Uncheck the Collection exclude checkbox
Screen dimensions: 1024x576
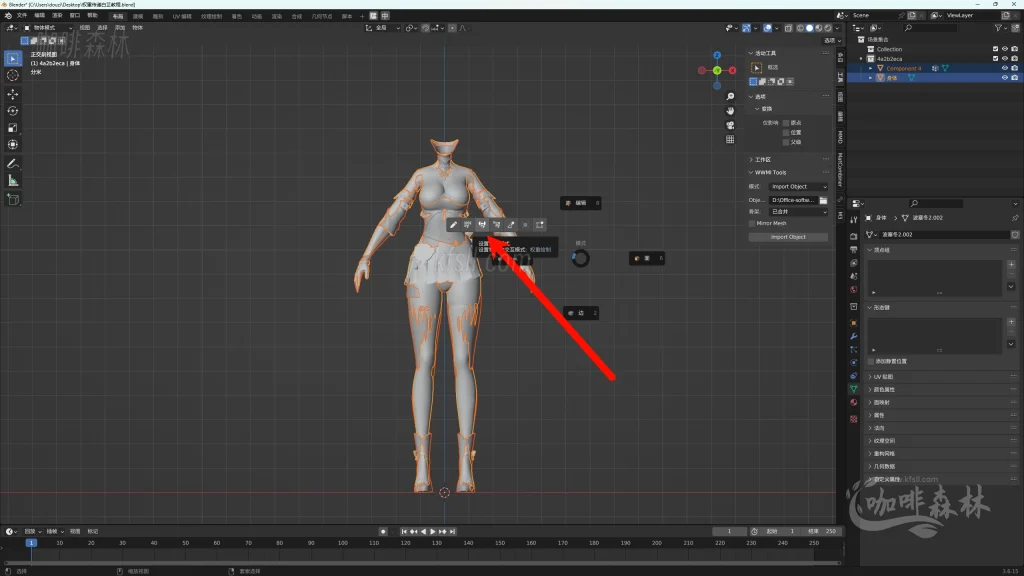995,49
